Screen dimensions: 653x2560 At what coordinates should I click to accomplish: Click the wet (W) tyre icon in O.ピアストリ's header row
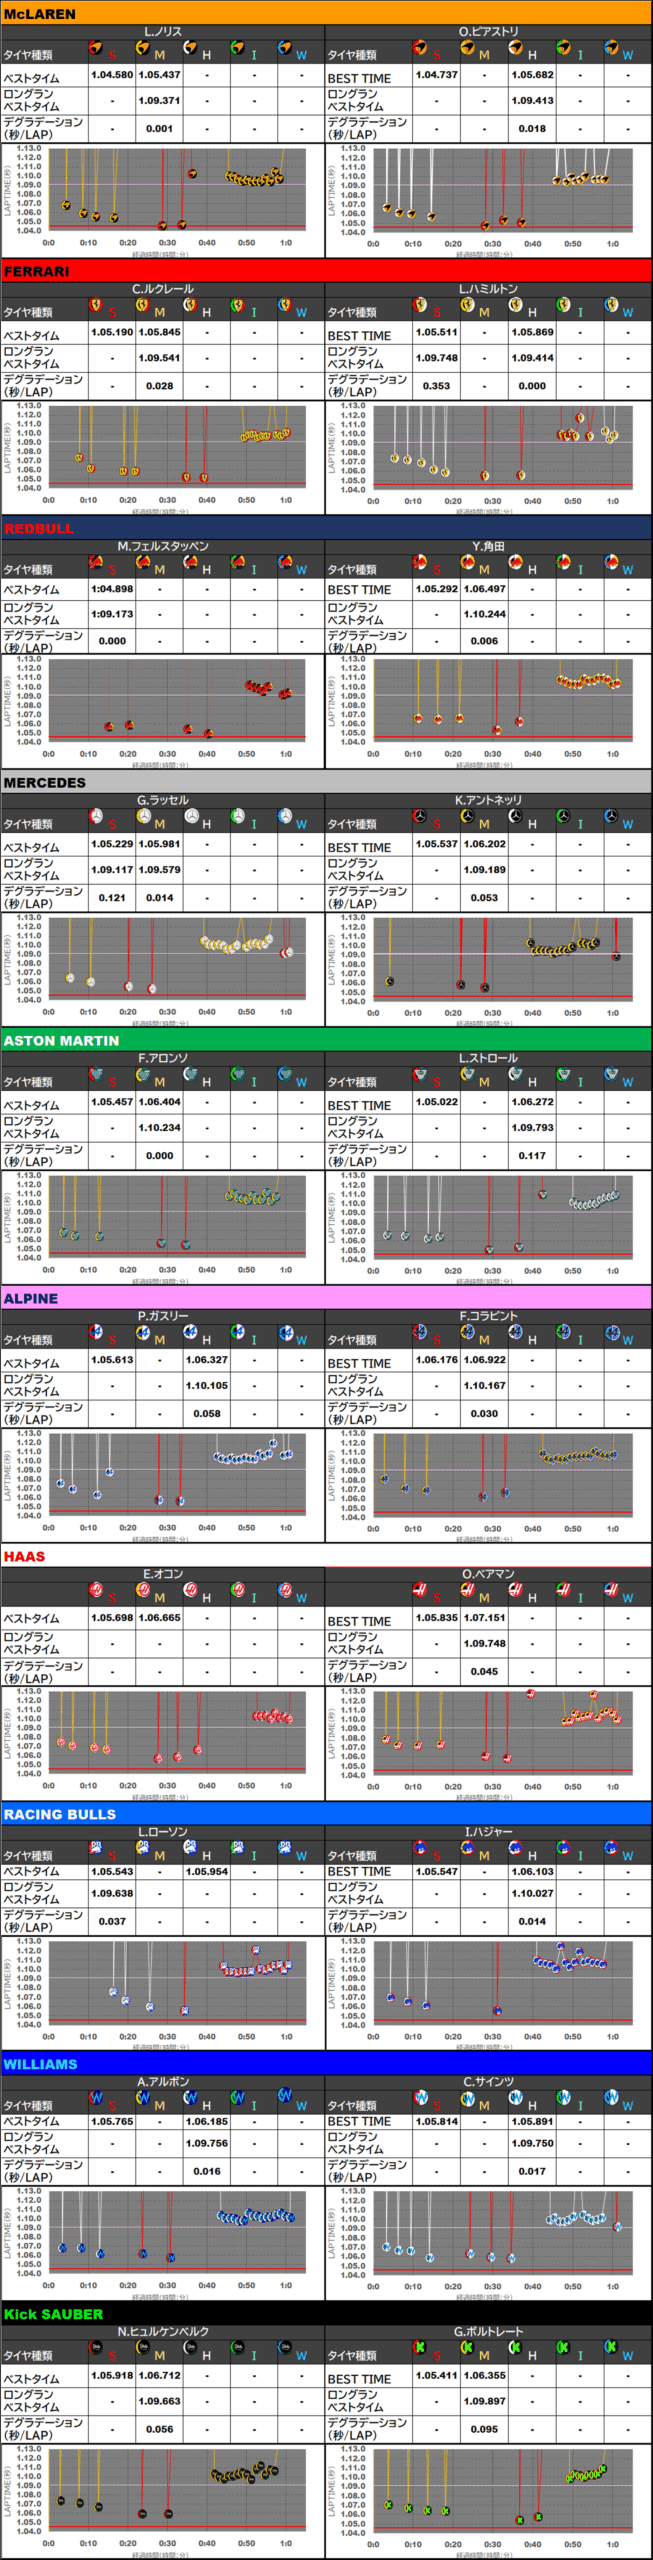click(610, 47)
